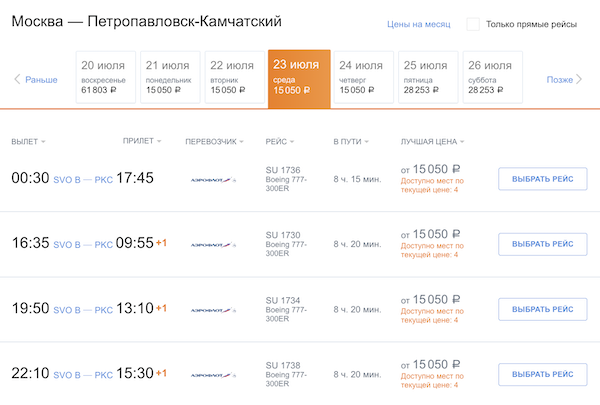Viewport: 600px width, 405px height.
Task: Click the Aeroflot logo for flight SU 1730
Action: (213, 245)
